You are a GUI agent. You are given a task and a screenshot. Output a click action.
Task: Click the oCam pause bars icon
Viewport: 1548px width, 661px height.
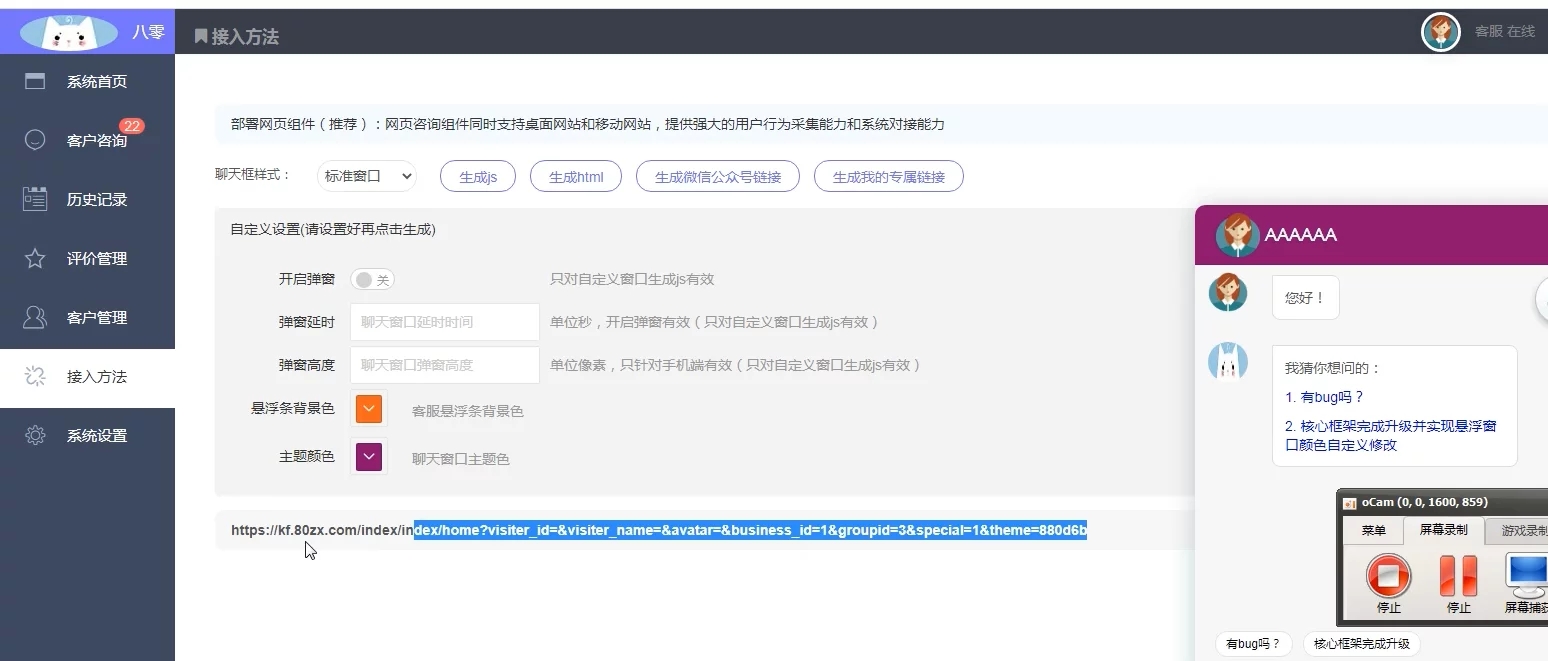pyautogui.click(x=1457, y=575)
